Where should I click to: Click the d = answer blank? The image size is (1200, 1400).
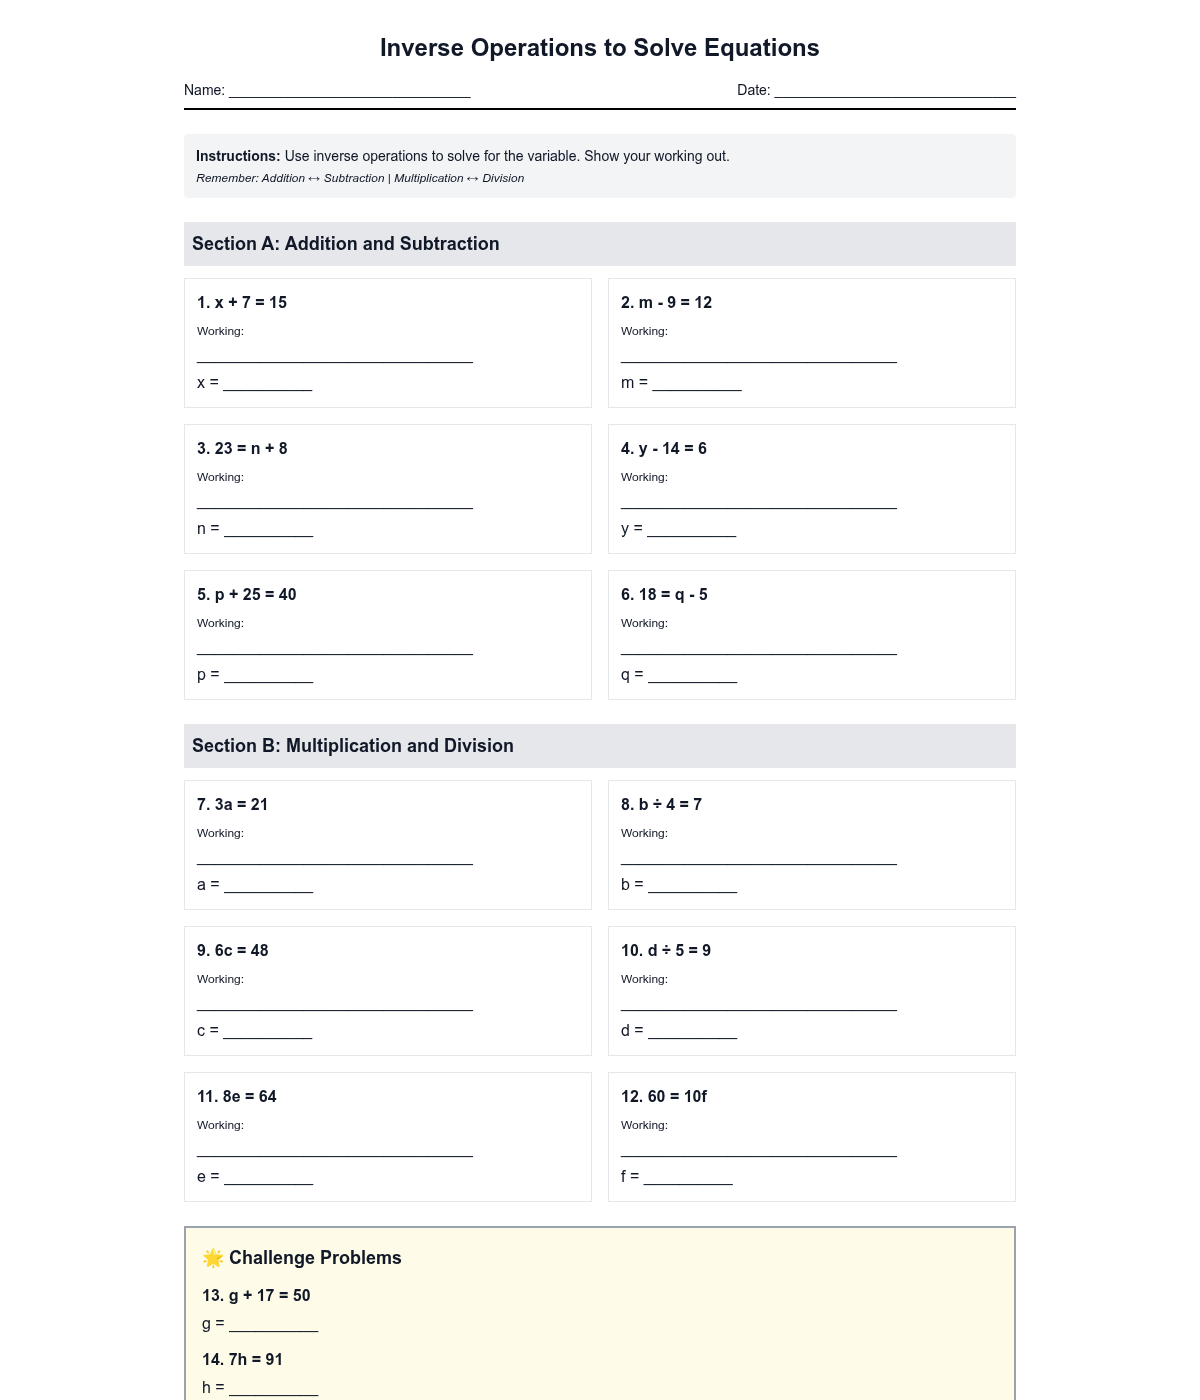pos(692,1031)
